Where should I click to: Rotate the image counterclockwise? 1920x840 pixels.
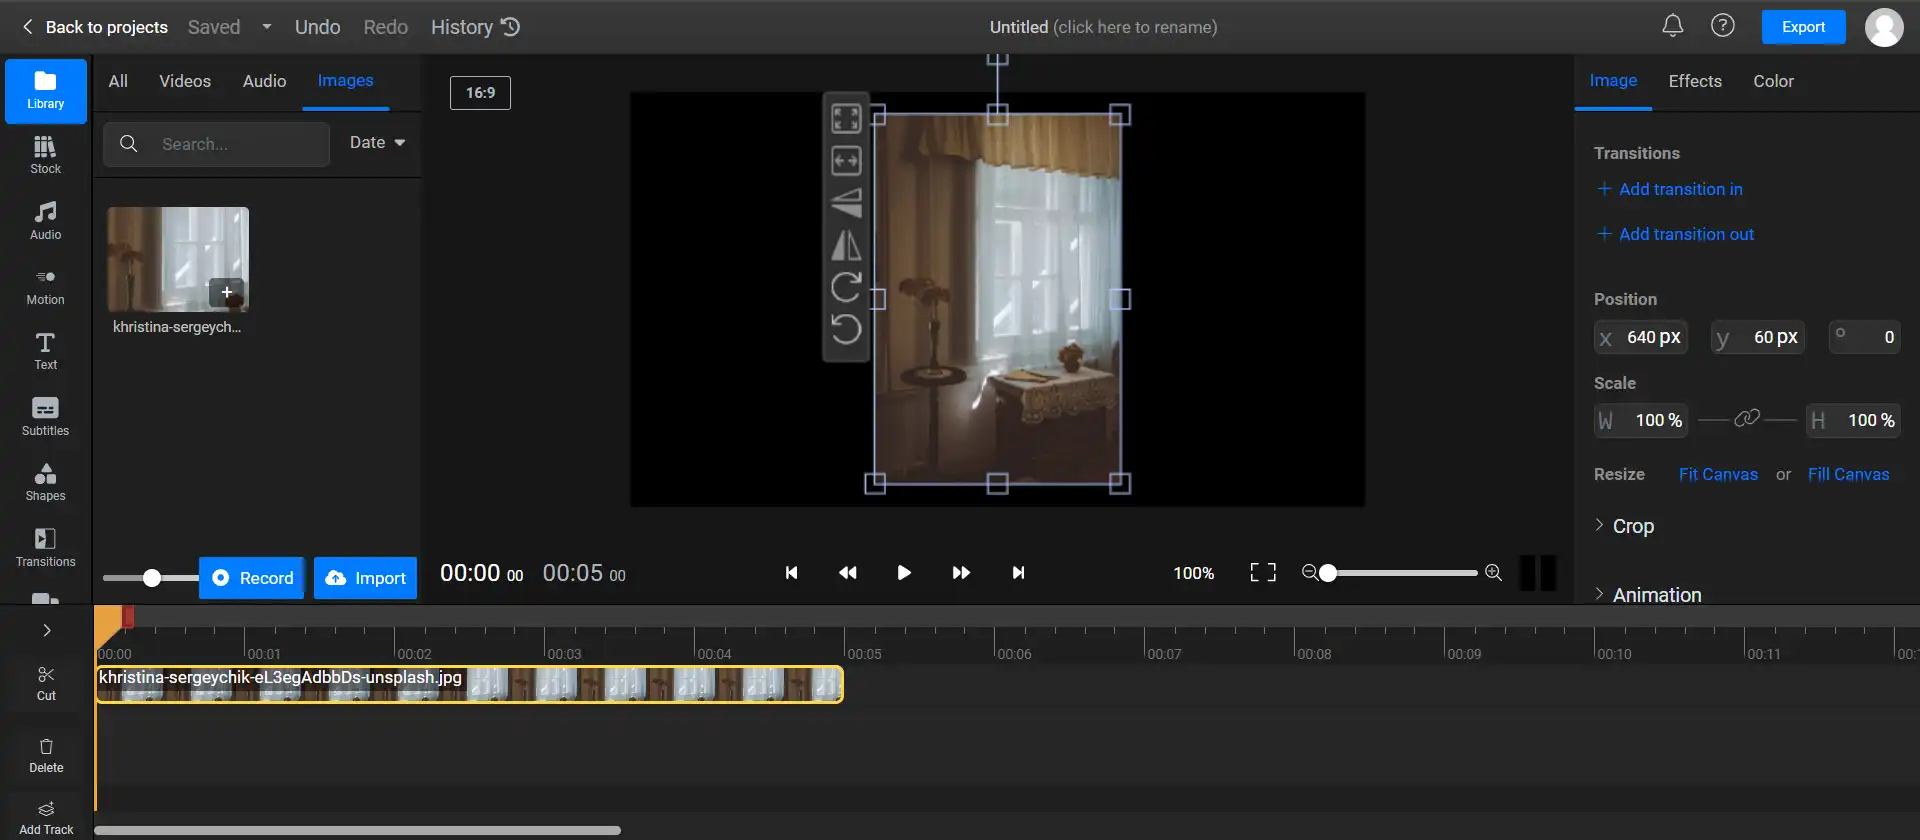pyautogui.click(x=846, y=329)
